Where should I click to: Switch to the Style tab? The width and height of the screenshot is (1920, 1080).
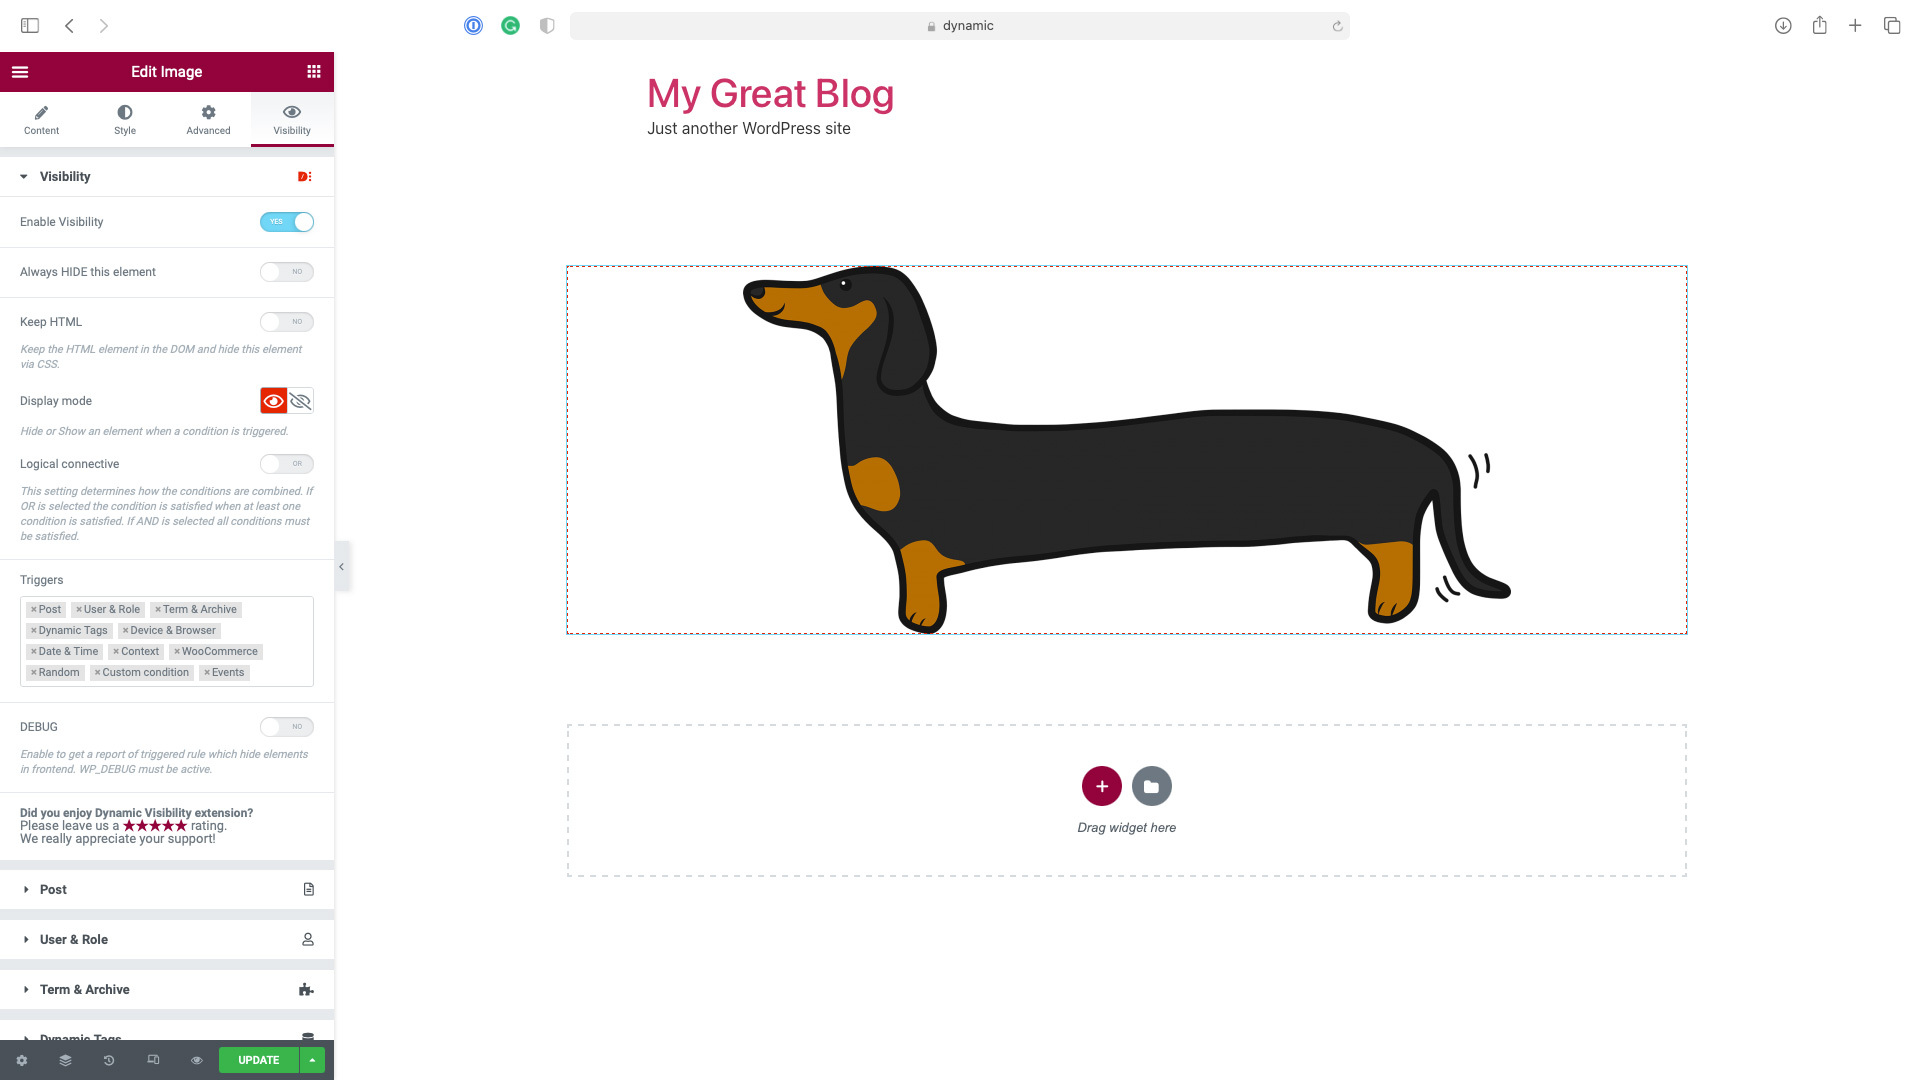pyautogui.click(x=124, y=119)
